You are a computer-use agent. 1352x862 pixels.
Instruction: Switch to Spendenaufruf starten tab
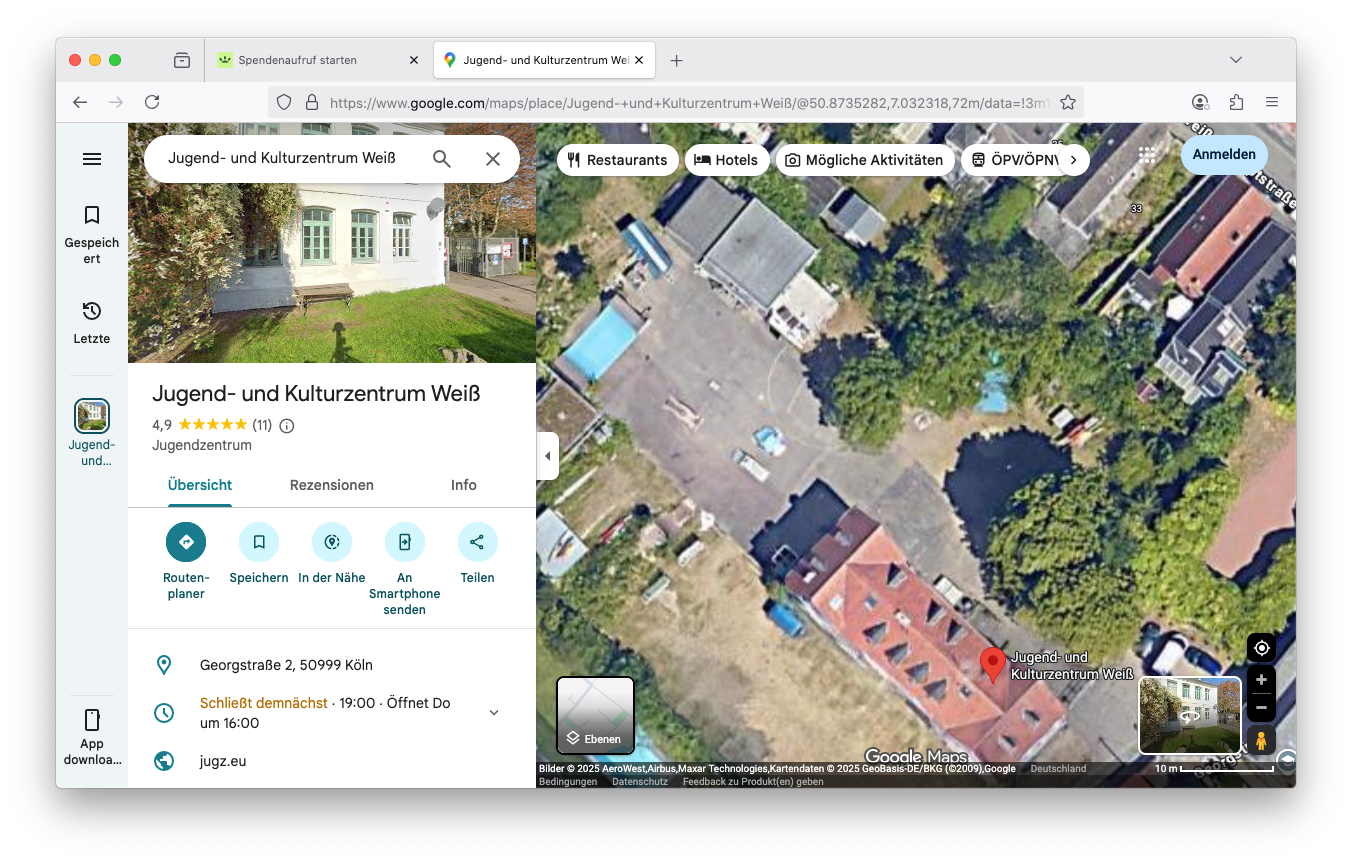point(318,60)
